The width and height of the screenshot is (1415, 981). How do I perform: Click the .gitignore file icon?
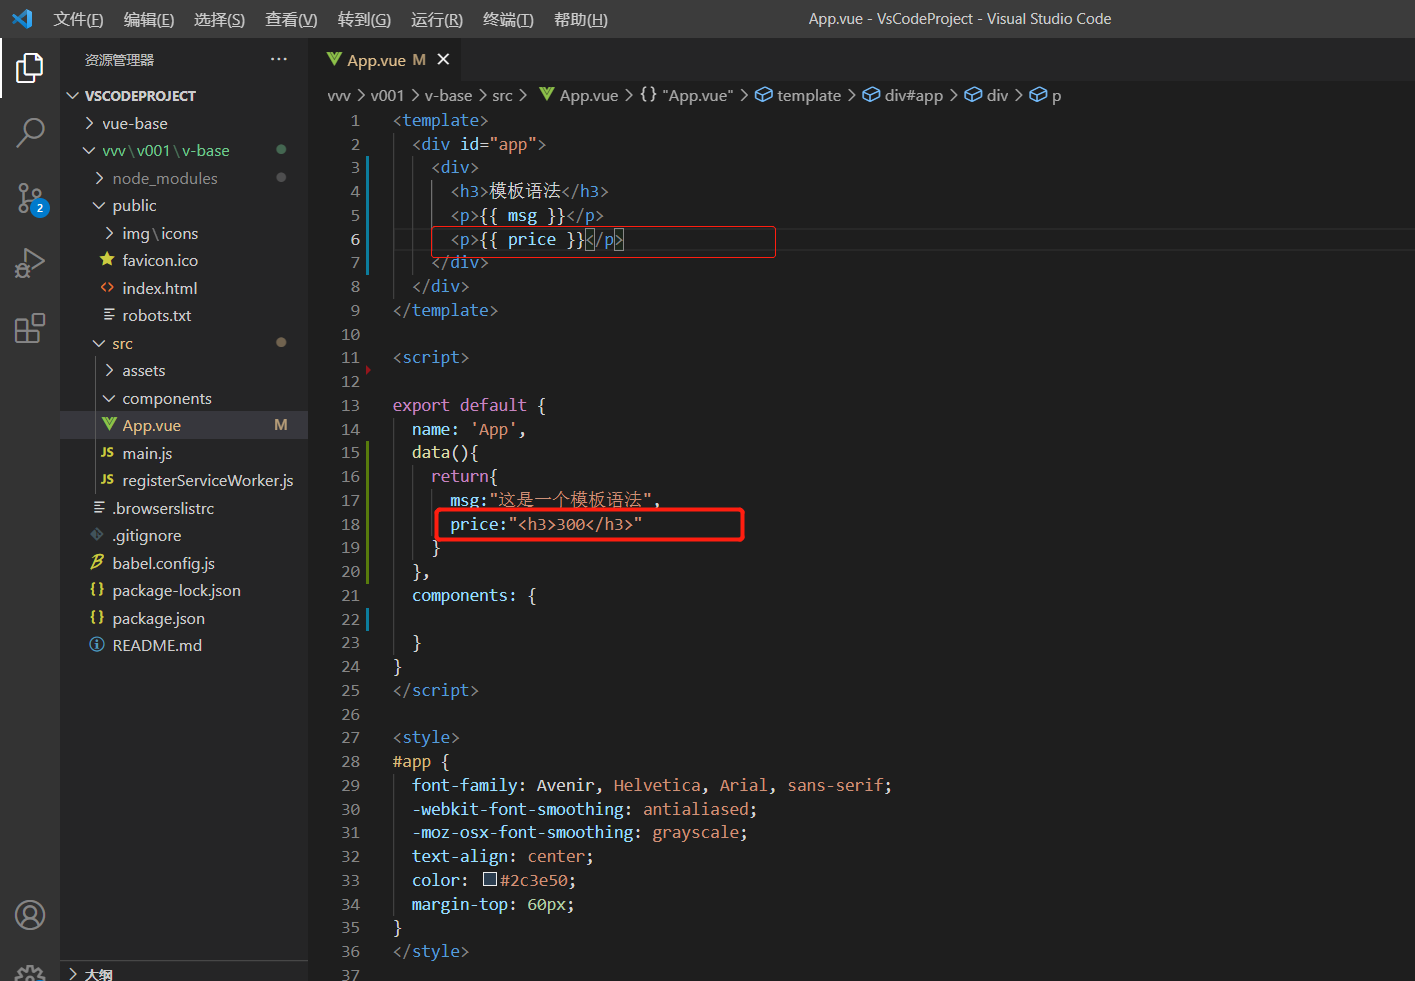point(97,535)
